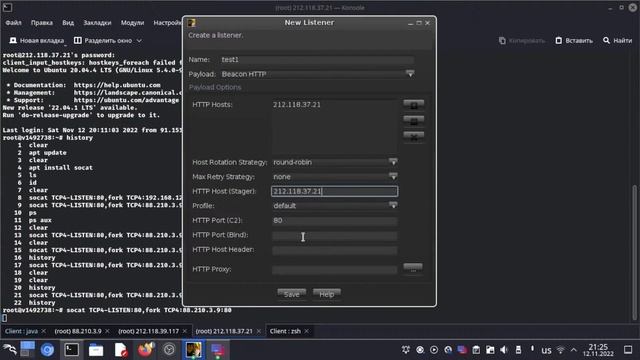Open the Разделить окно split dropdown chevron
640x360 pixels.
point(139,40)
